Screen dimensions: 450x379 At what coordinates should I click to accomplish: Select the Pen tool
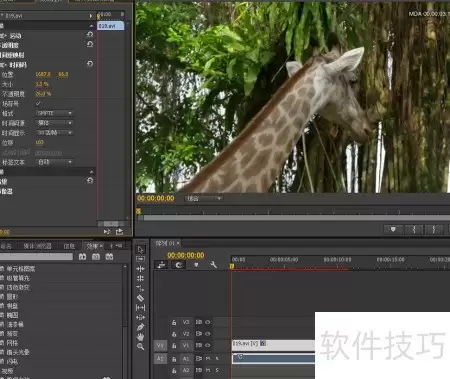(141, 327)
